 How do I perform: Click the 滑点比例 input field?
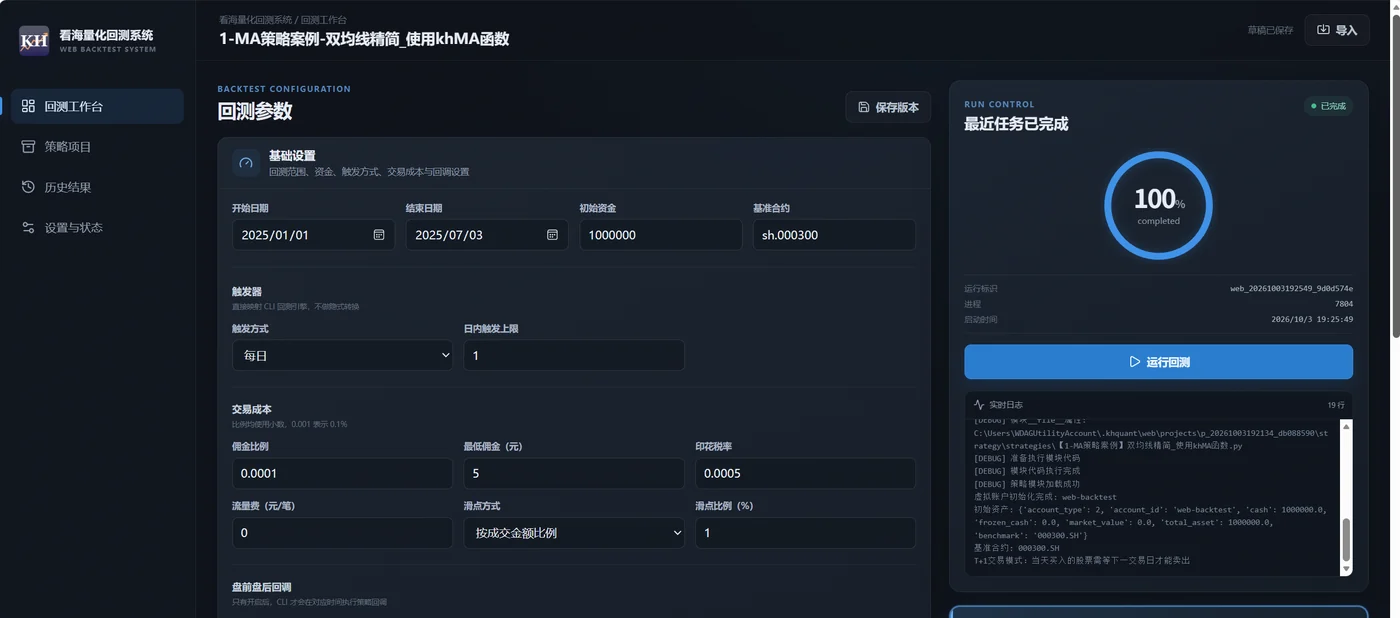point(806,533)
